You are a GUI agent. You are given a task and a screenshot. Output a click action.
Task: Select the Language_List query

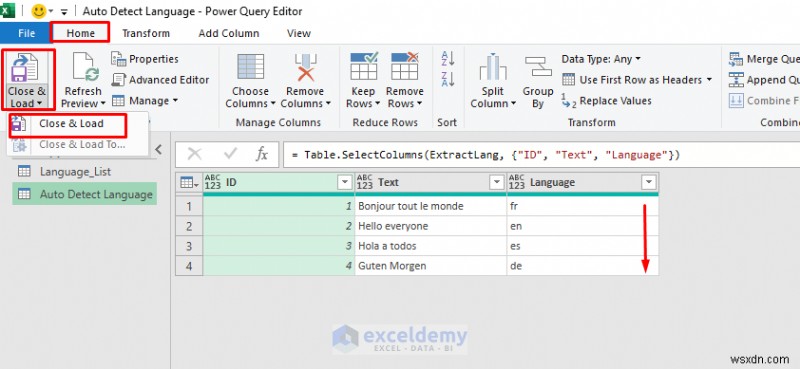pyautogui.click(x=85, y=171)
